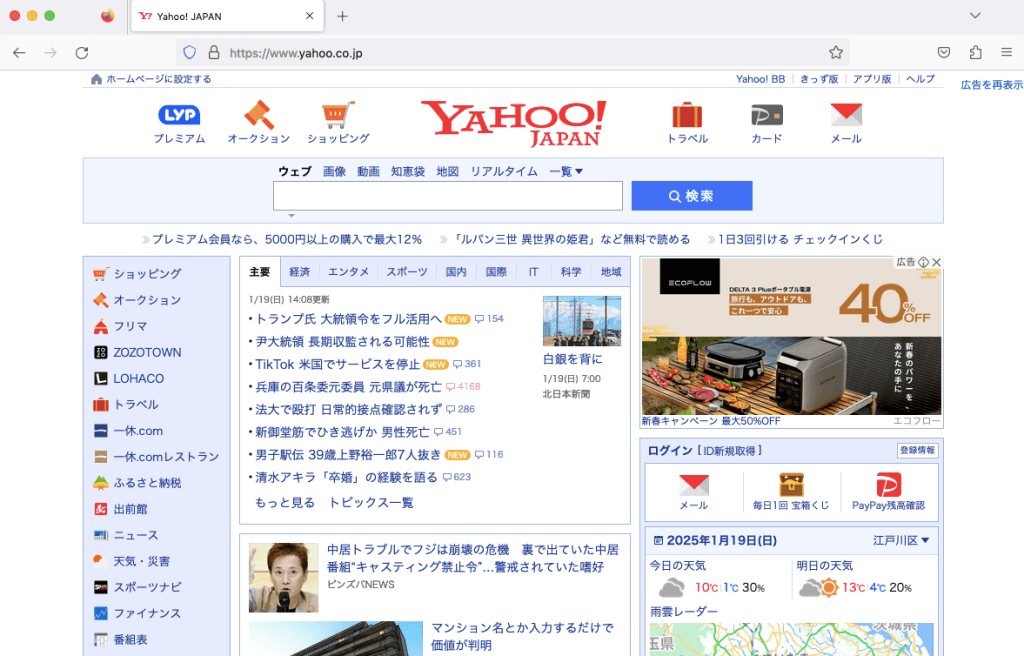The height and width of the screenshot is (656, 1024).
Task: Open the extensions puzzle icon
Action: coord(975,52)
